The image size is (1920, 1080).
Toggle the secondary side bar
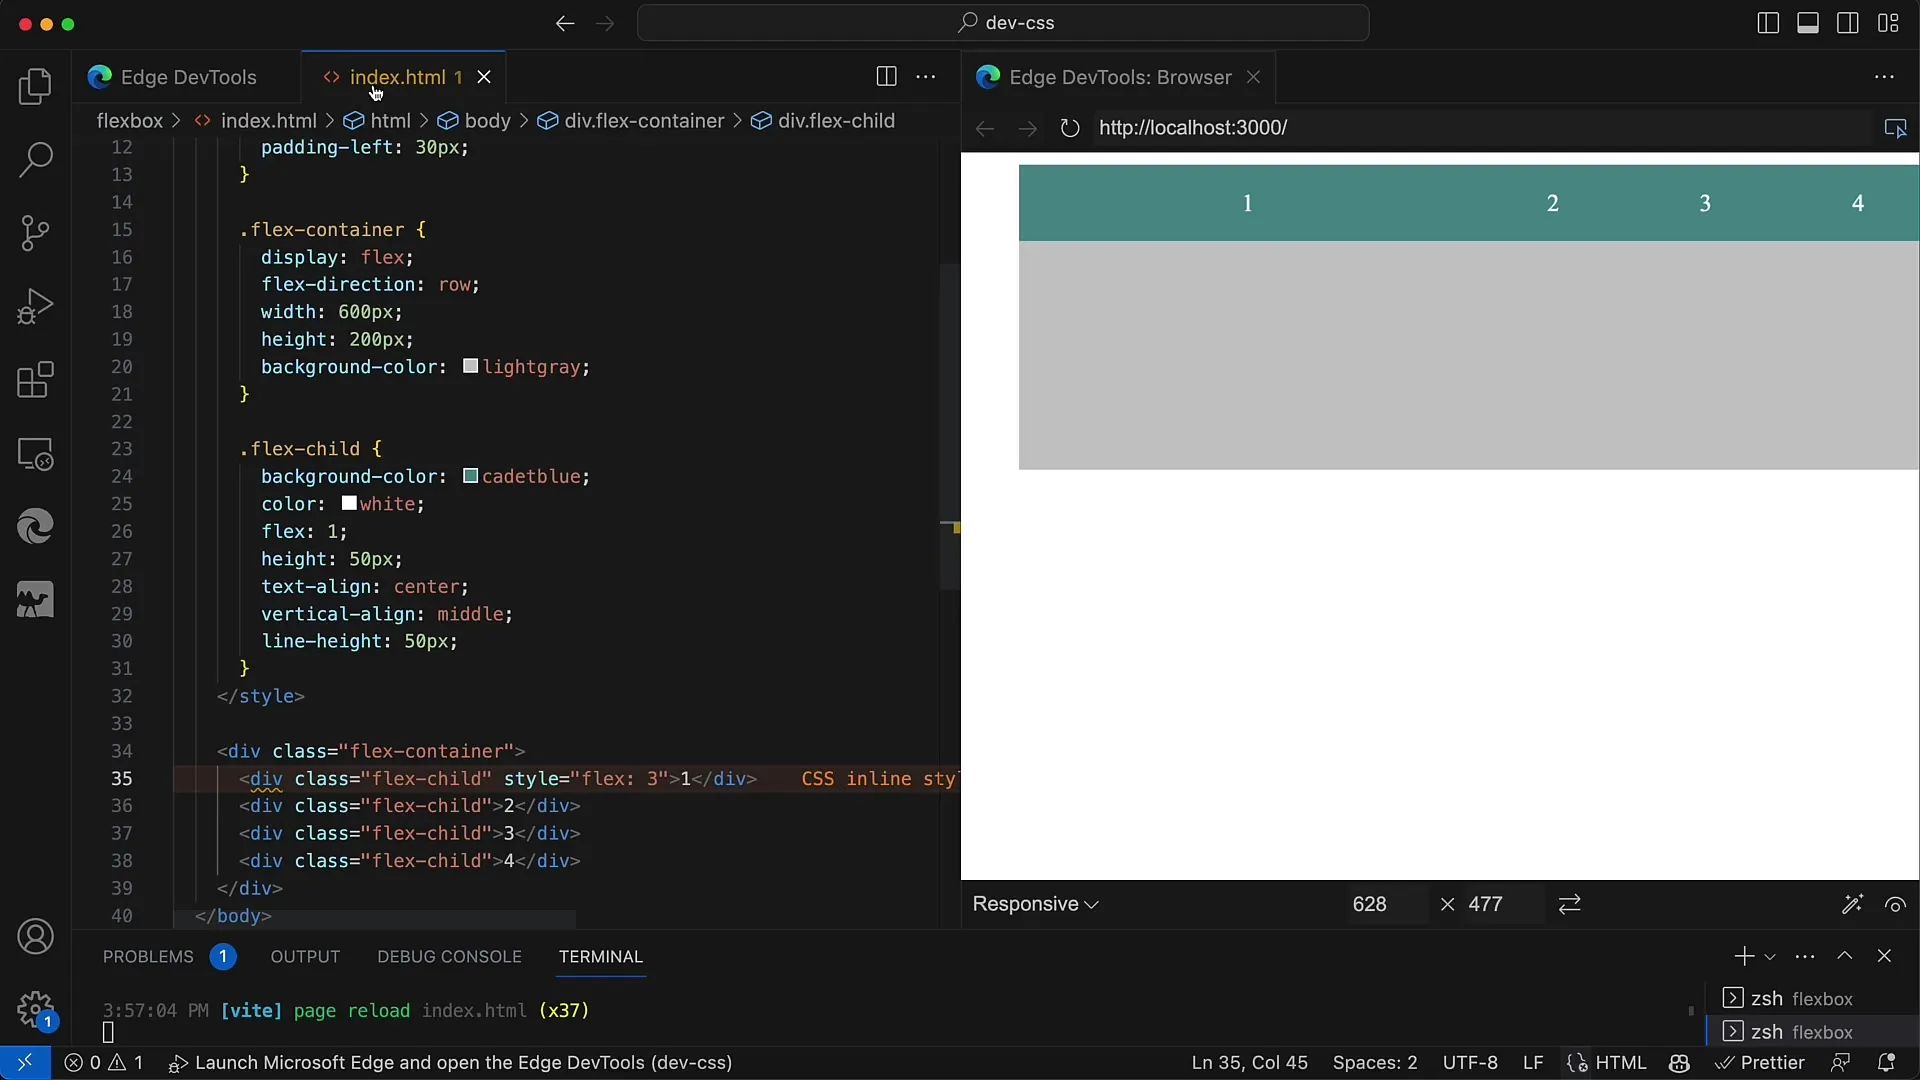coord(1848,23)
